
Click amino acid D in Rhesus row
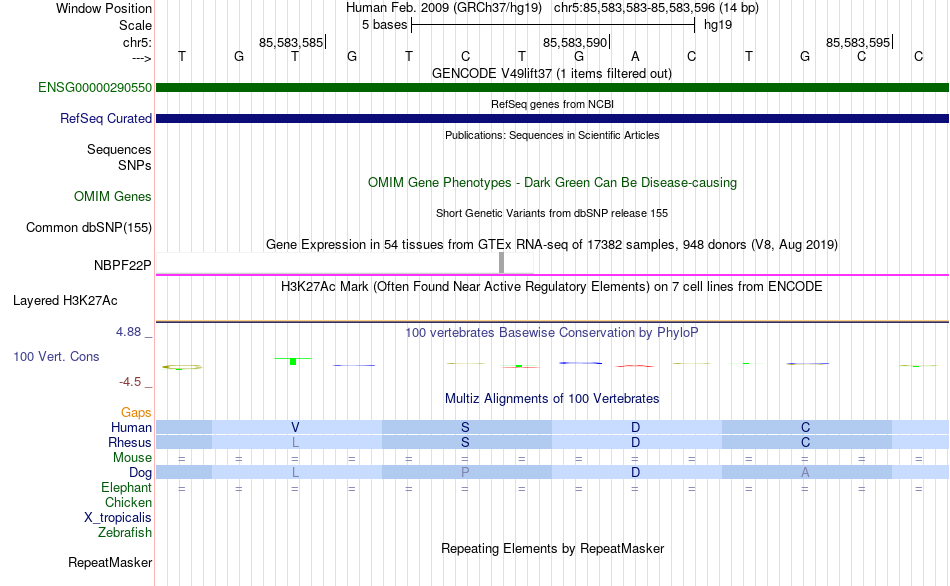[x=636, y=442]
